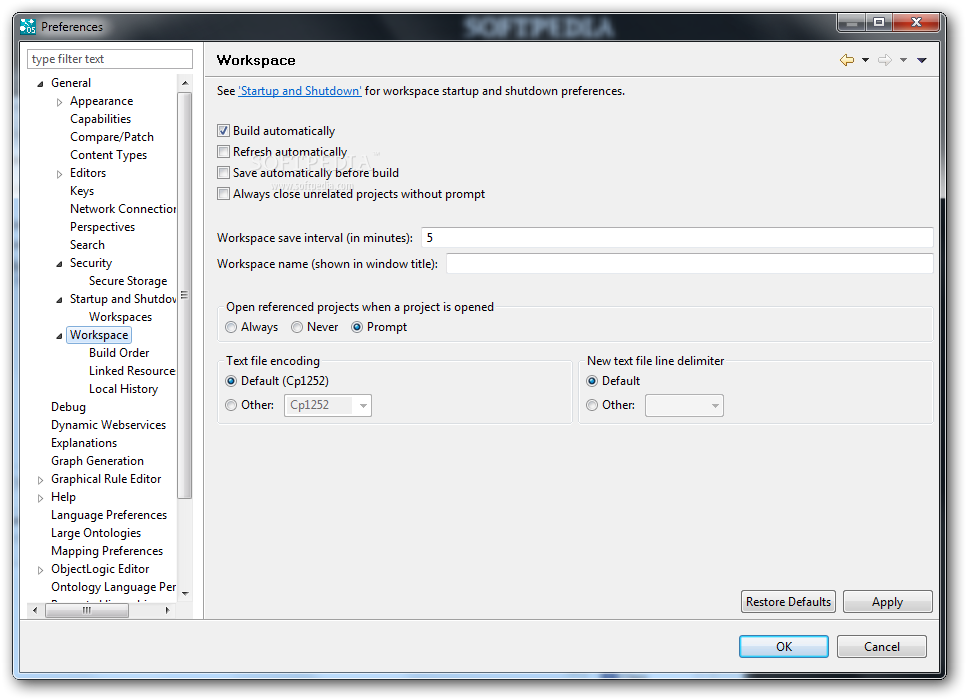The width and height of the screenshot is (967, 700).
Task: Open the back history dropdown arrow
Action: pyautogui.click(x=865, y=60)
